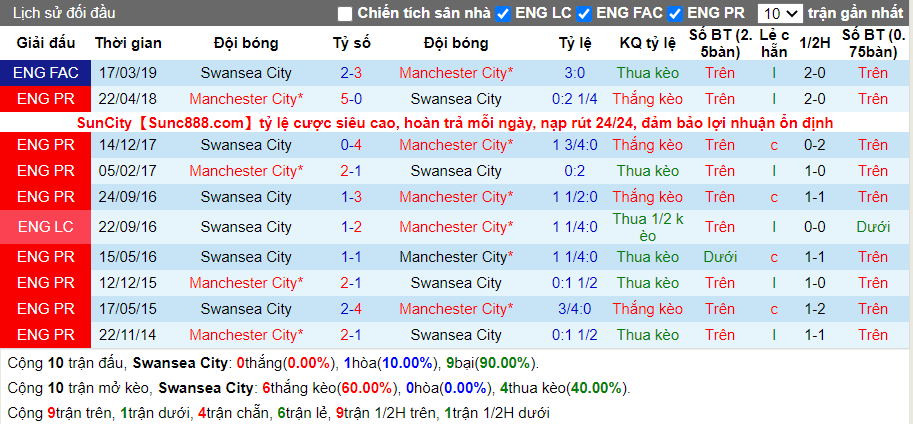Viewport: 913px width, 424px height.
Task: Open the 1-1 score from 15/05/16
Action: click(352, 257)
